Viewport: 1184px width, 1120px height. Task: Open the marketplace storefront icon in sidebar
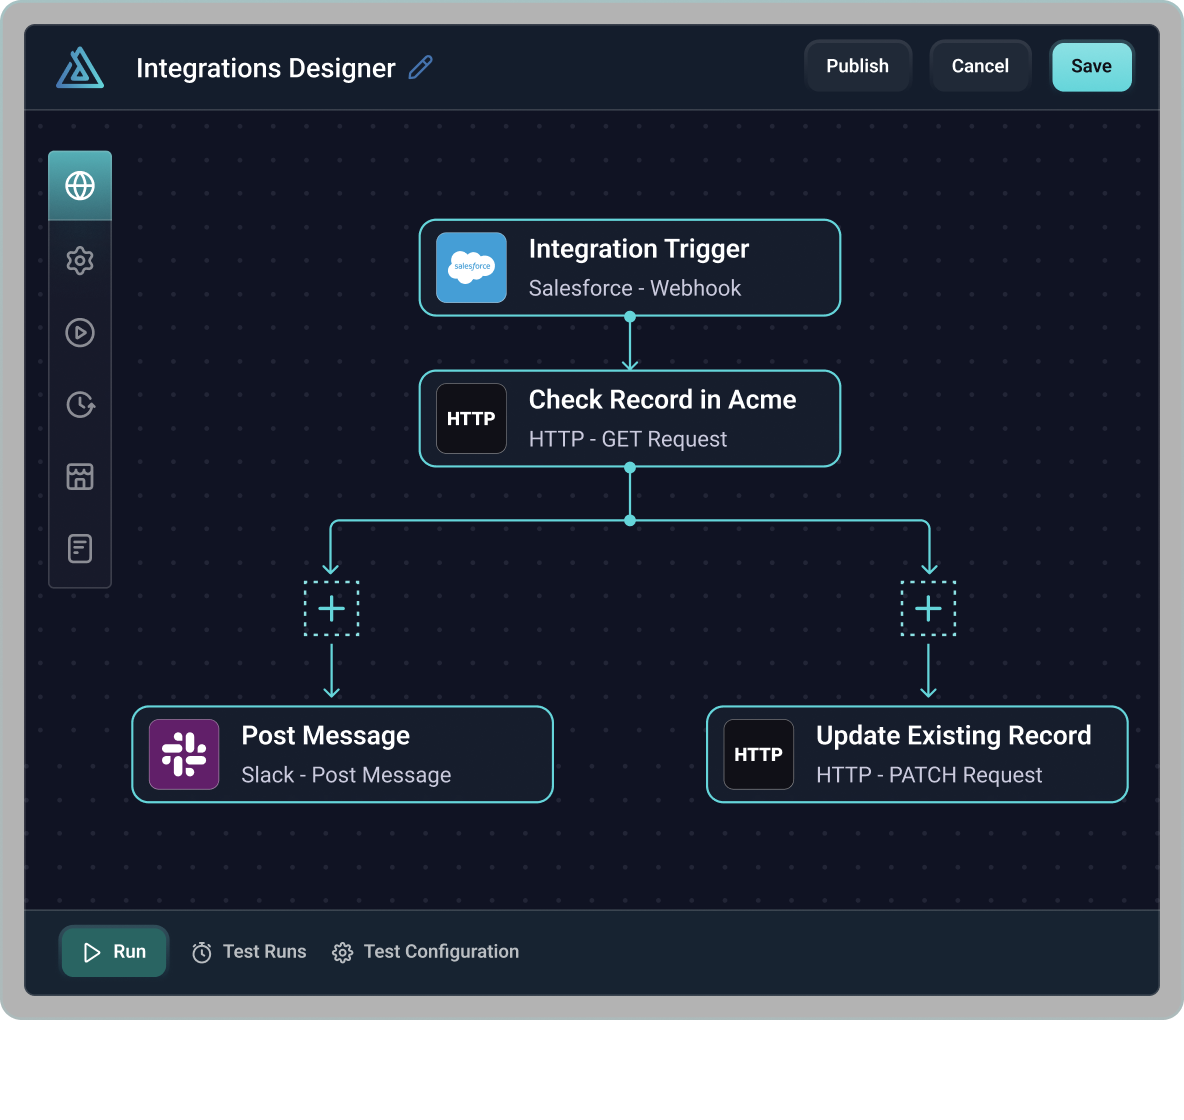80,477
